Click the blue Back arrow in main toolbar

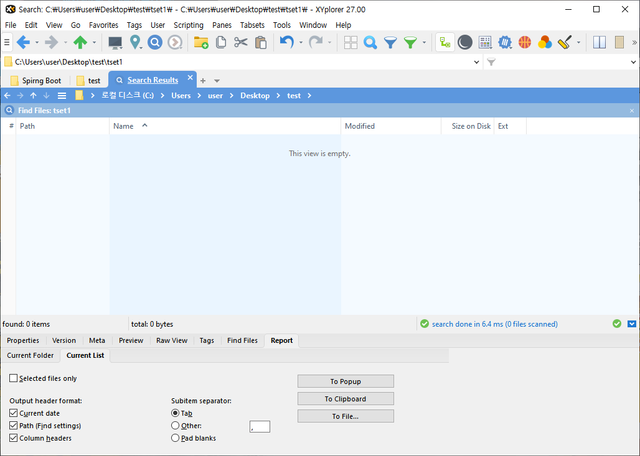click(23, 42)
